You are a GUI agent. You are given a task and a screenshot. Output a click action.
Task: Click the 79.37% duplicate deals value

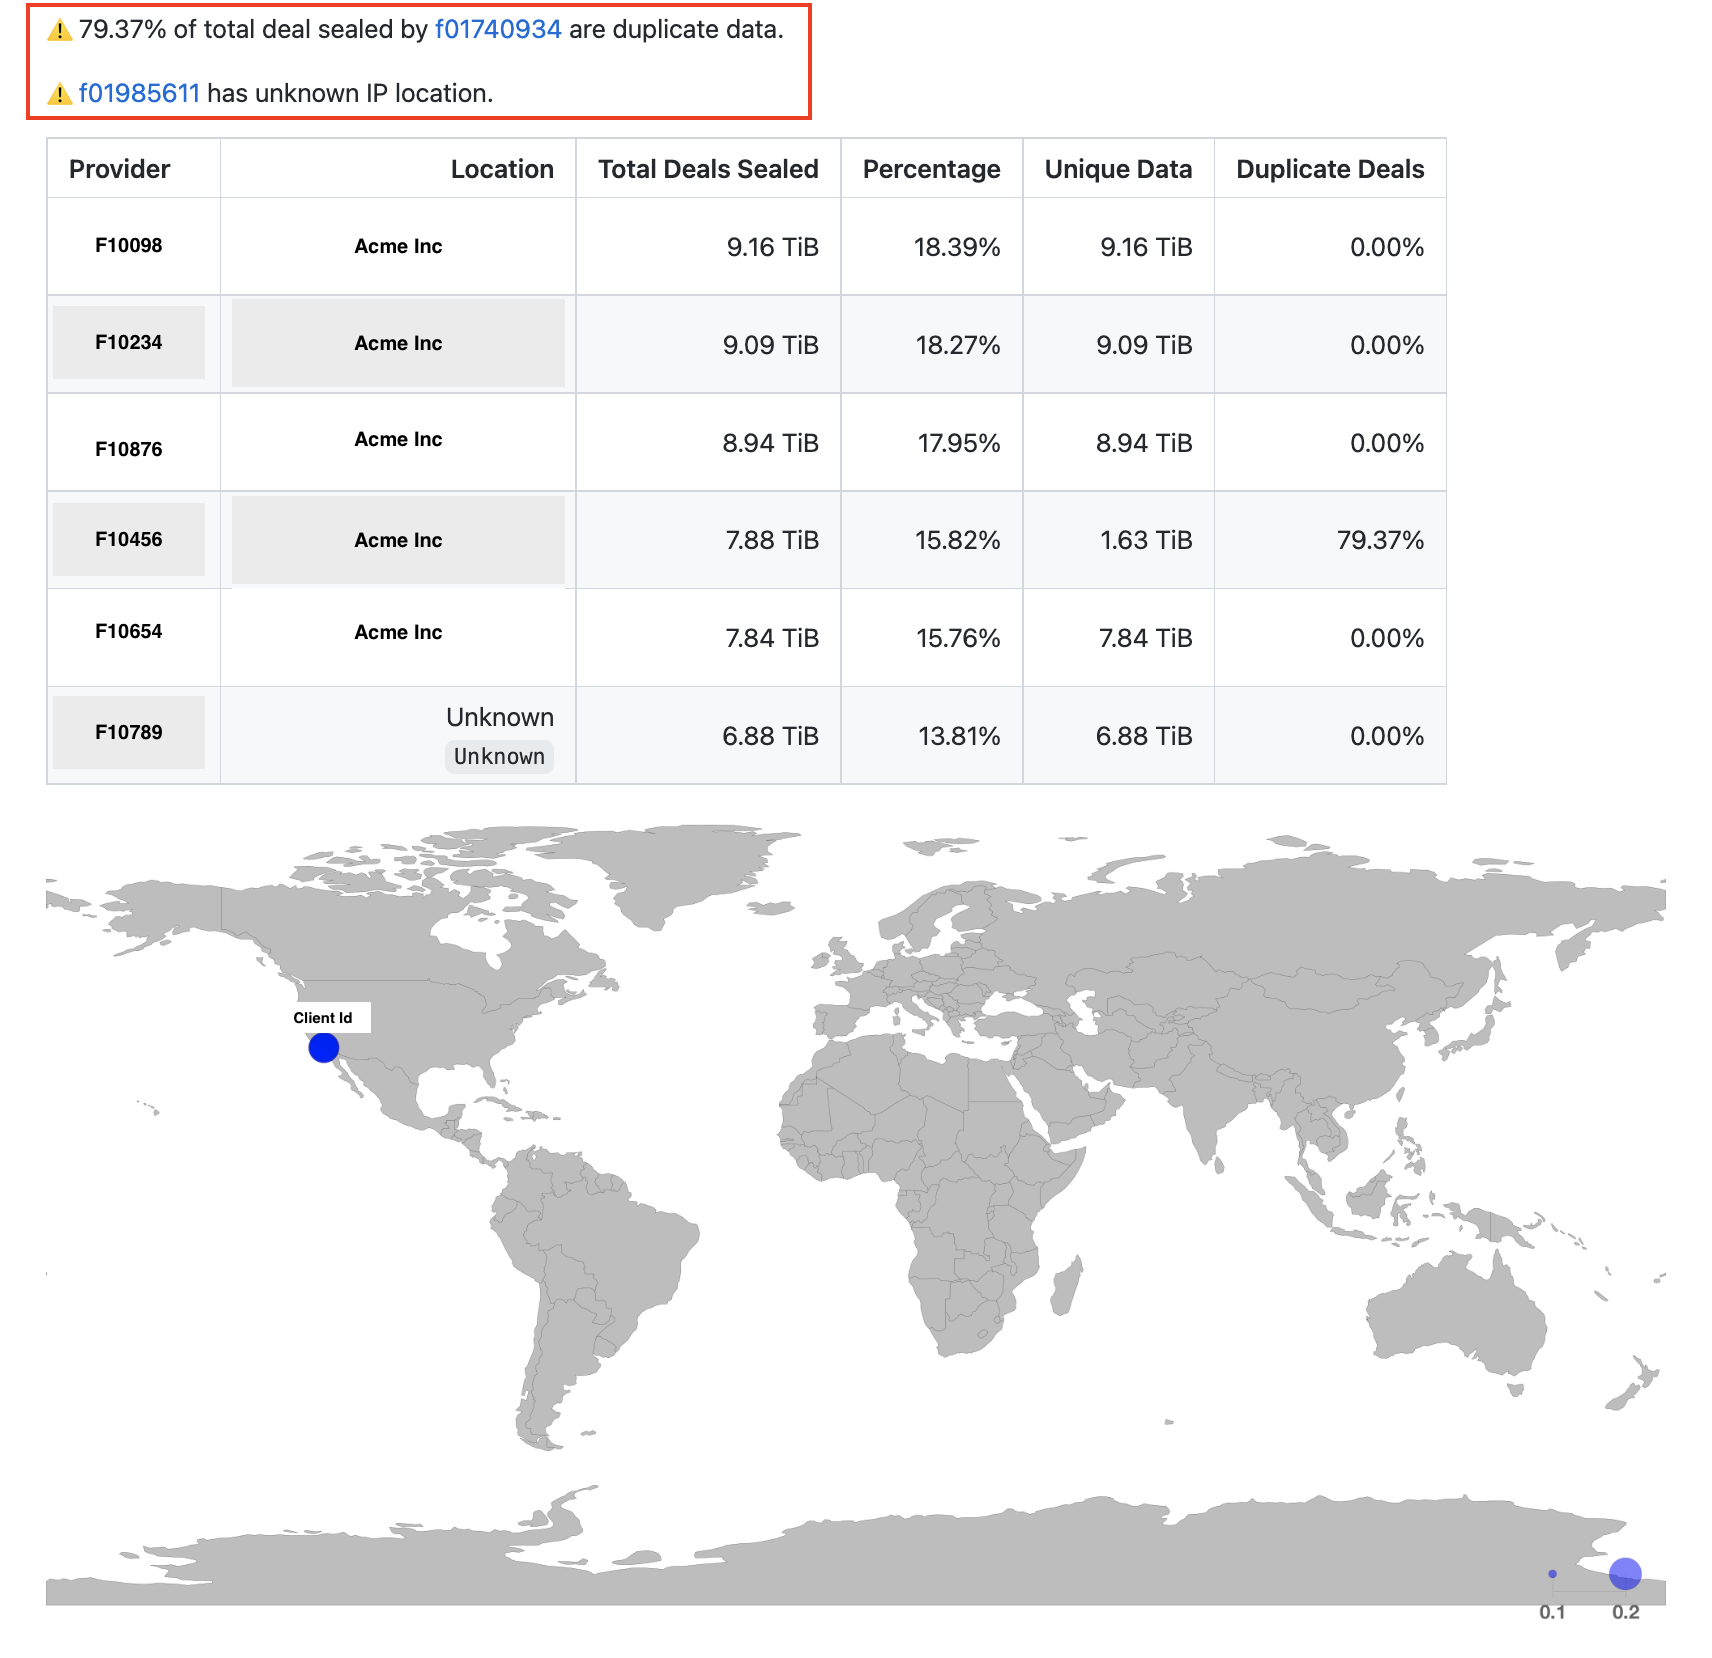click(x=1380, y=541)
